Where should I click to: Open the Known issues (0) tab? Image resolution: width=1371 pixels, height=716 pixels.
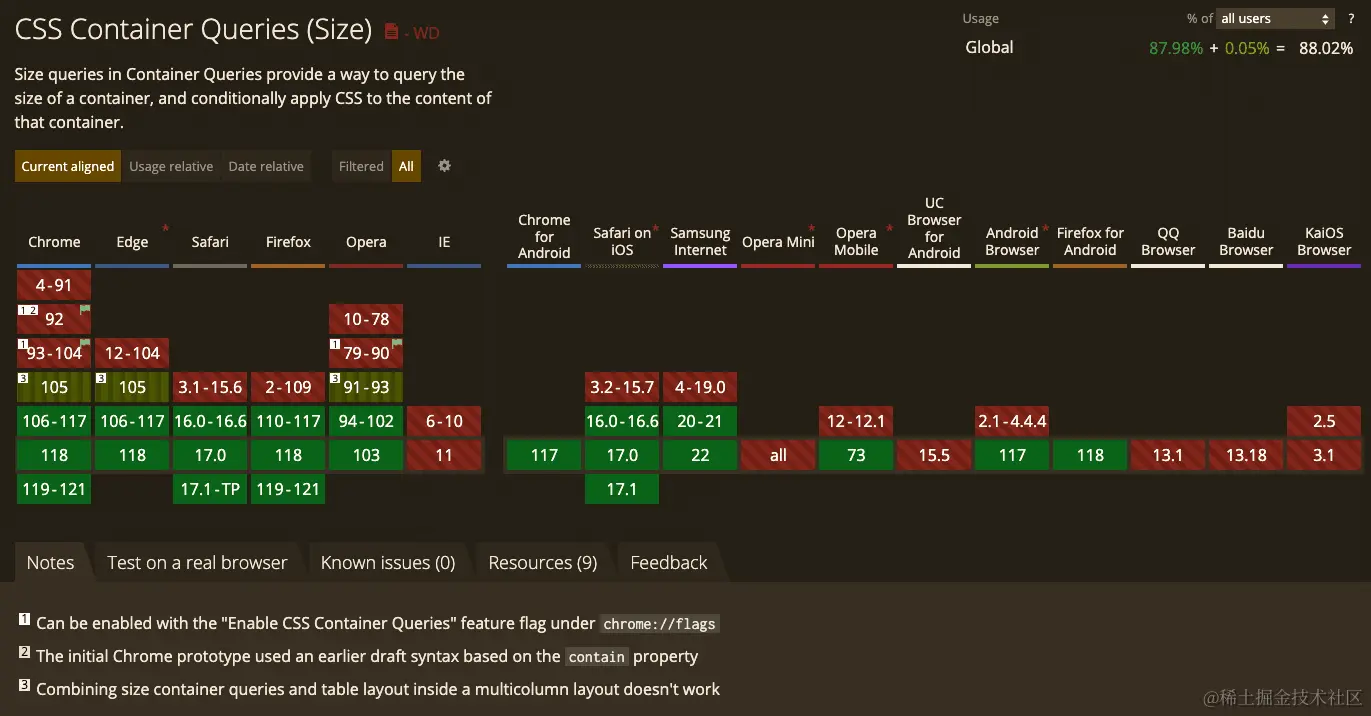click(388, 562)
